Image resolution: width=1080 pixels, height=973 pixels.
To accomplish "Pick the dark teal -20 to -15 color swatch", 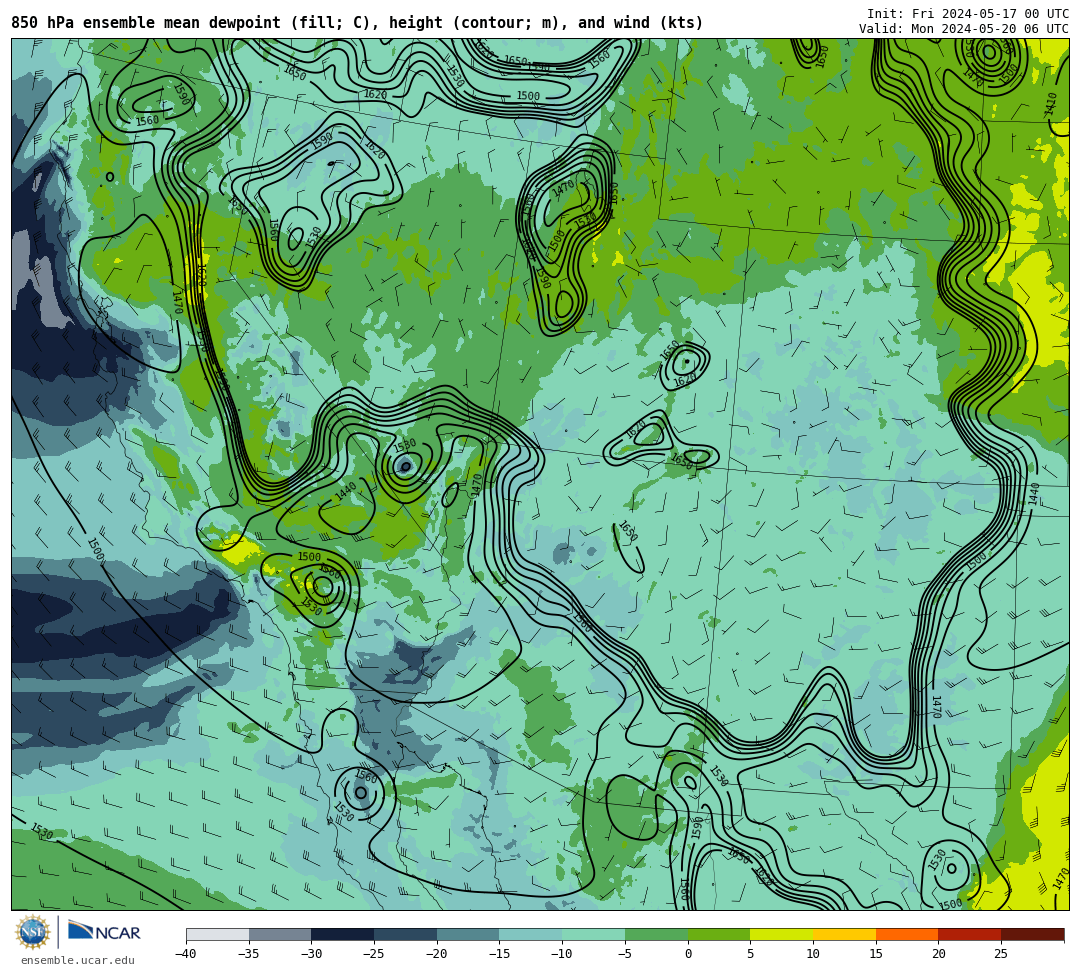I will [468, 934].
